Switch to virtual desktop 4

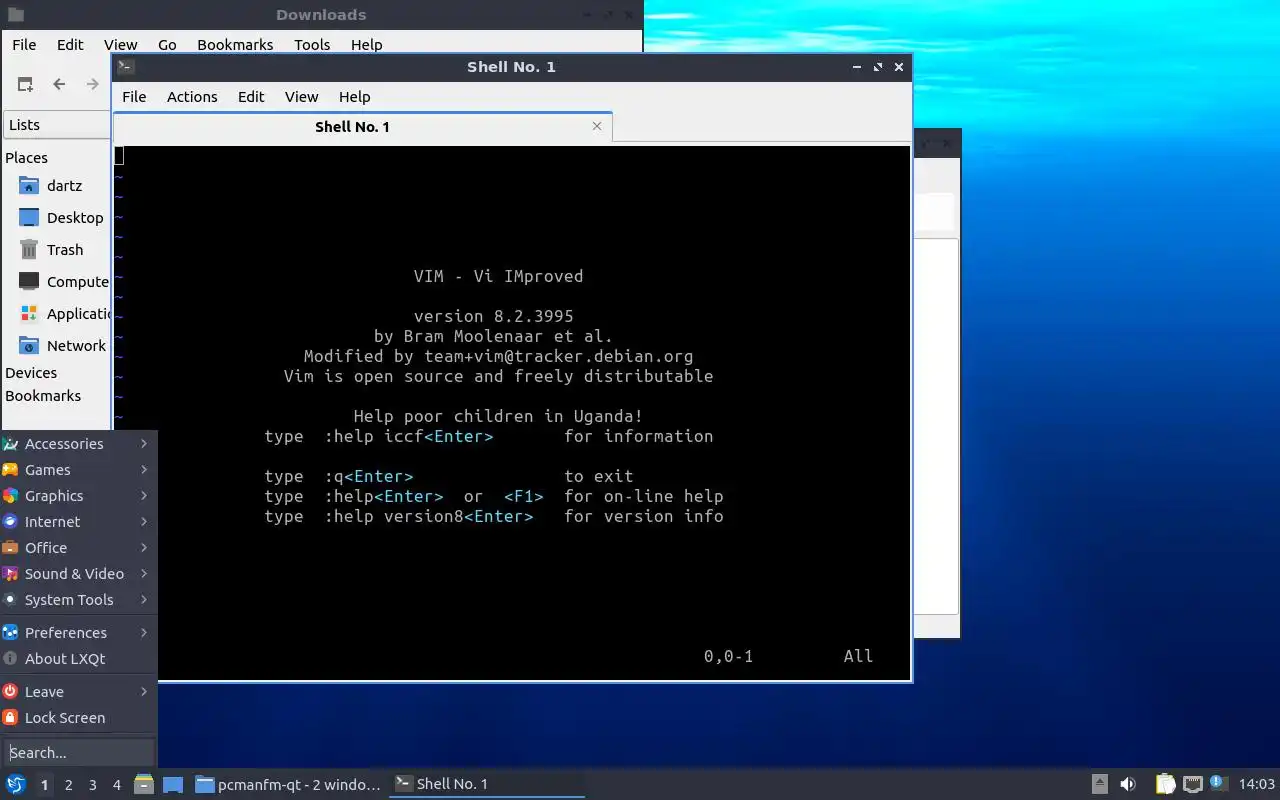(116, 785)
